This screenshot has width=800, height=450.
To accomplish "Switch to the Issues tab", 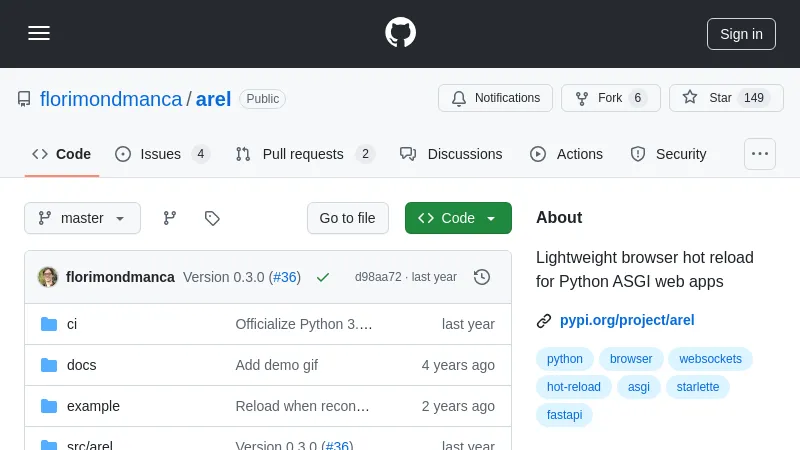I will 161,154.
